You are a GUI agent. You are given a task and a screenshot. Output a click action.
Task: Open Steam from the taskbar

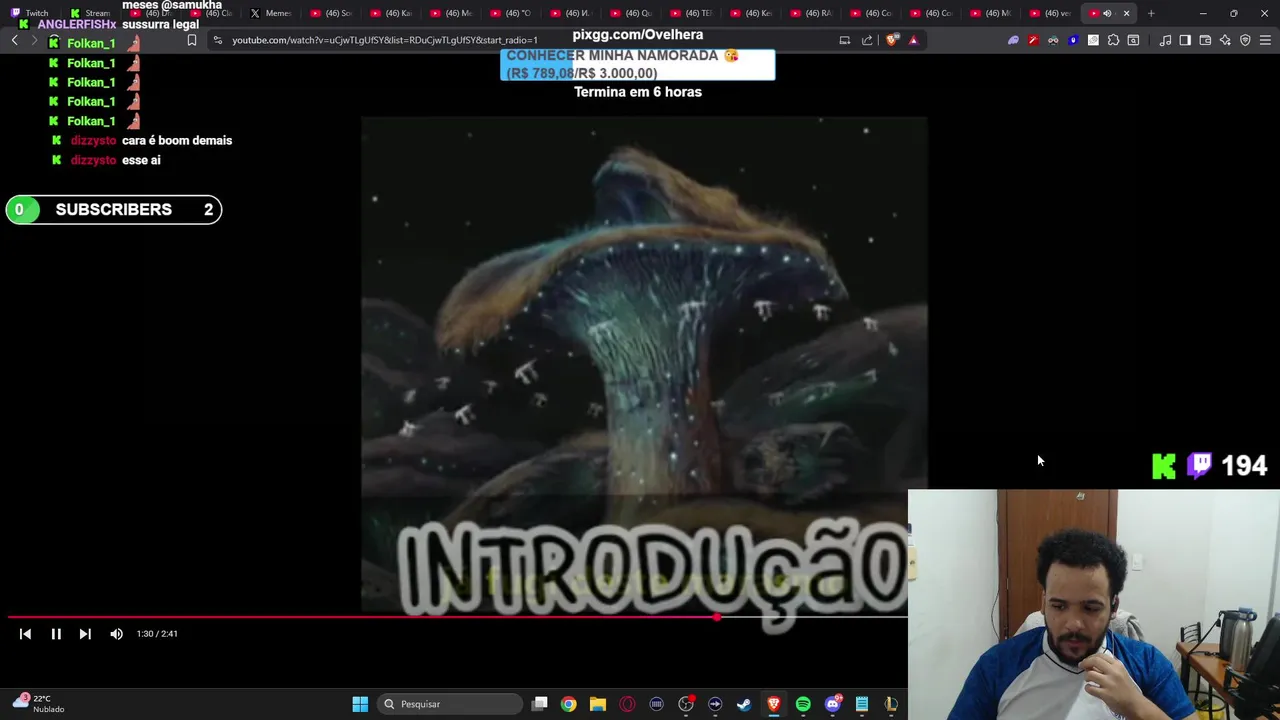pos(744,704)
